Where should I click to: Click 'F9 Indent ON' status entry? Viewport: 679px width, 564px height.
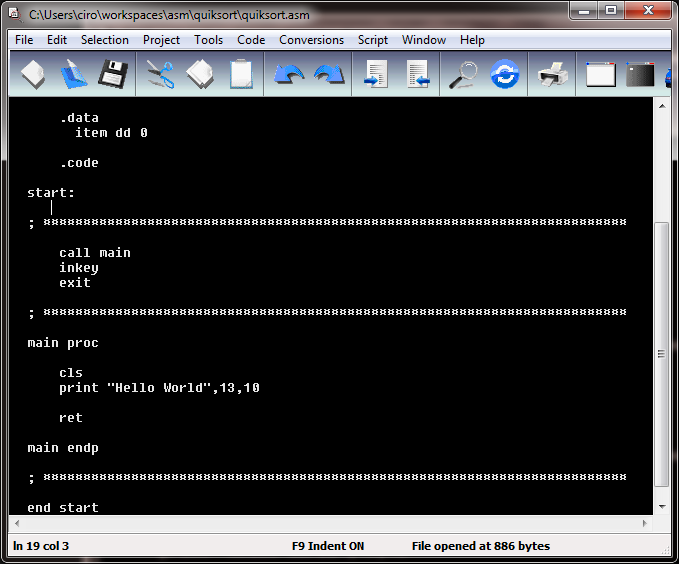tap(328, 546)
